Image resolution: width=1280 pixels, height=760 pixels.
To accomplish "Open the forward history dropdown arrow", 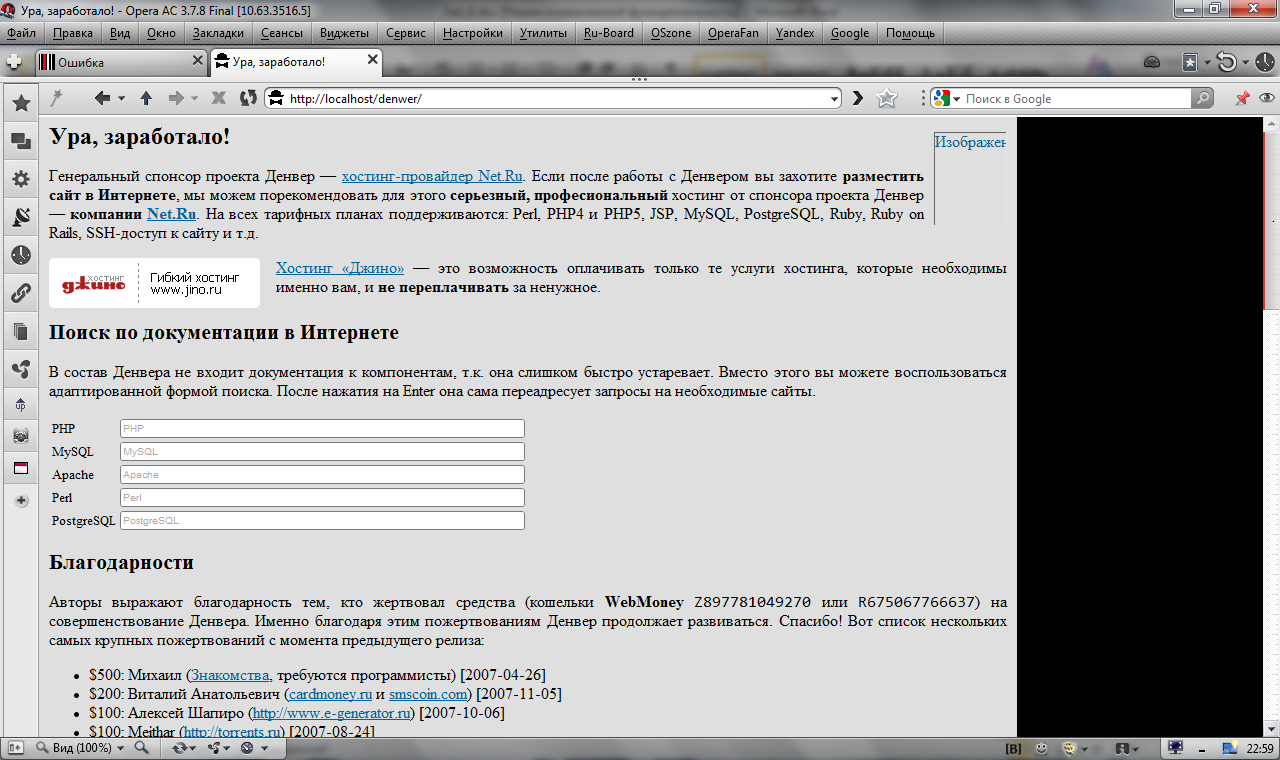I will click(195, 98).
